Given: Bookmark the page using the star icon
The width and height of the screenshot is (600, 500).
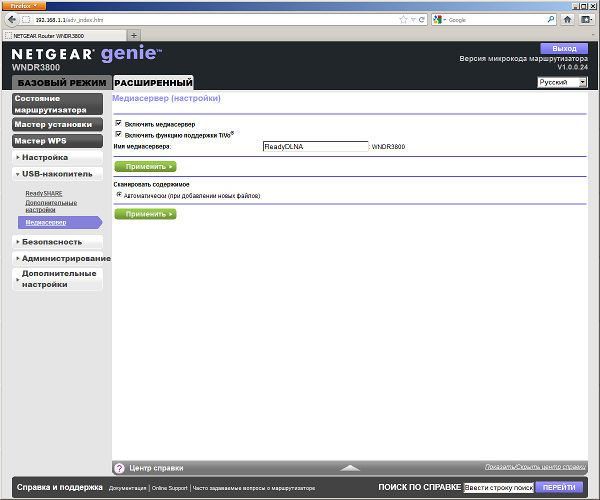Looking at the screenshot, I should [x=403, y=19].
